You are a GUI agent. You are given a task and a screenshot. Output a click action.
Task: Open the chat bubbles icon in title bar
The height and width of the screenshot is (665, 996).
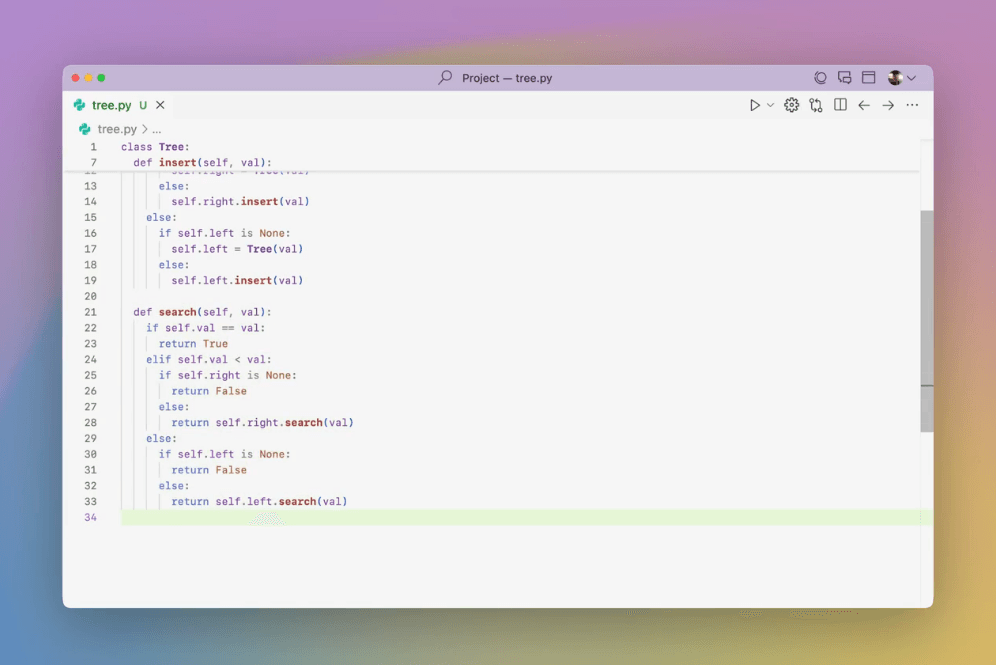pyautogui.click(x=844, y=77)
